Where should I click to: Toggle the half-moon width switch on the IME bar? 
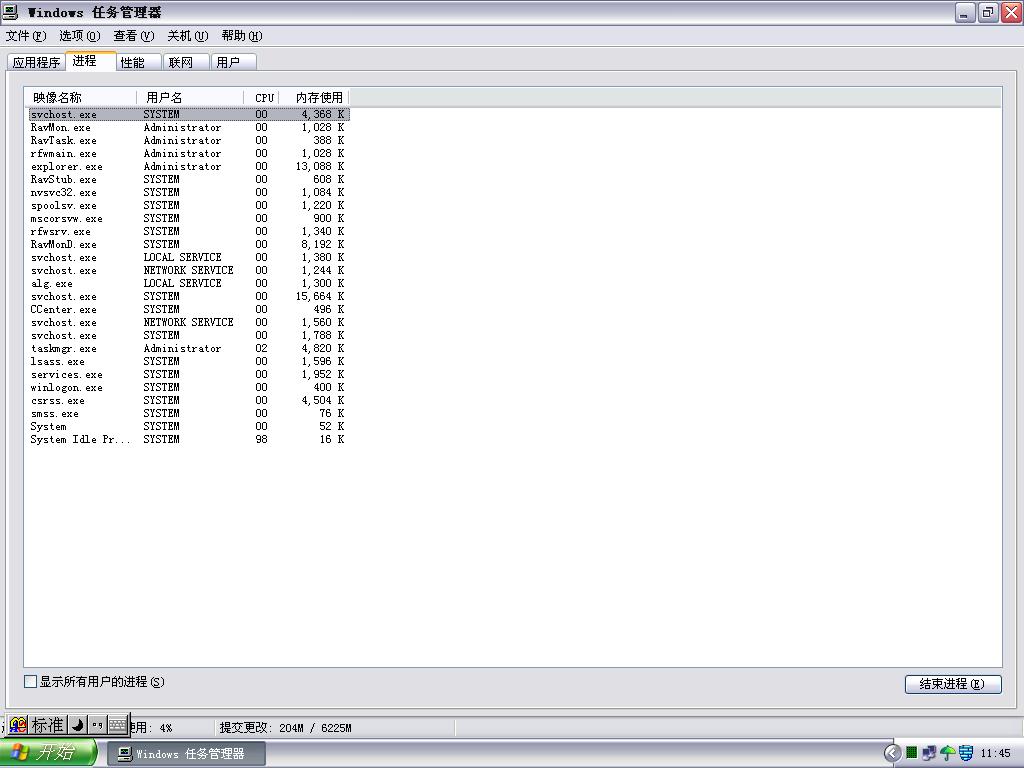click(x=78, y=725)
